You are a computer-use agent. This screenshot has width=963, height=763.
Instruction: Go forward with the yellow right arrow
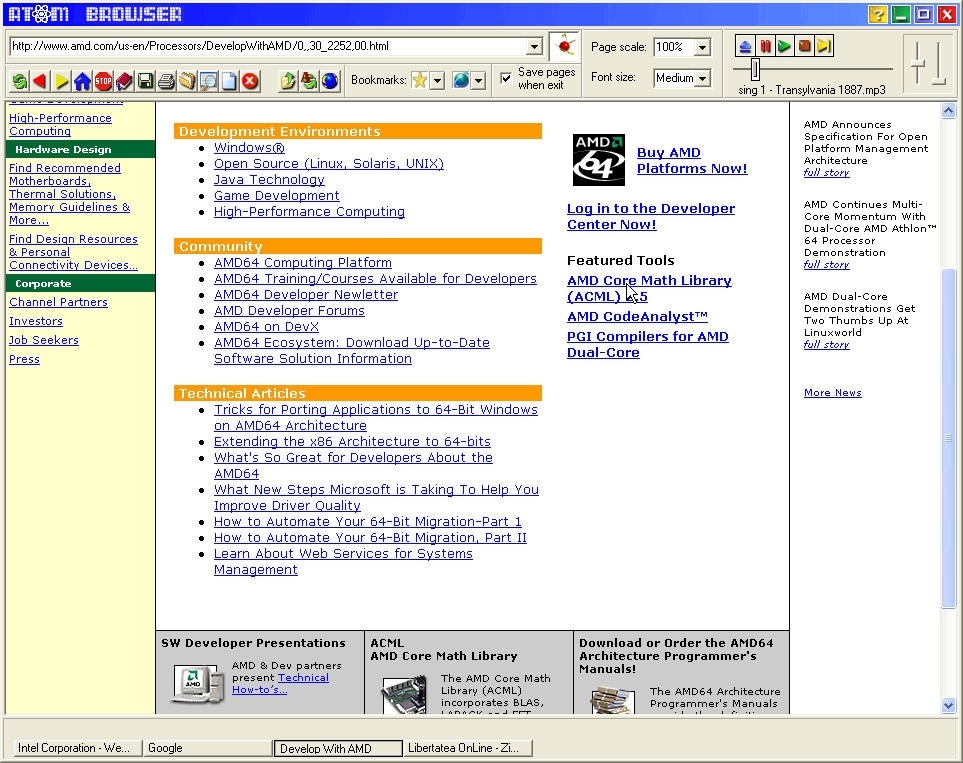pos(61,81)
